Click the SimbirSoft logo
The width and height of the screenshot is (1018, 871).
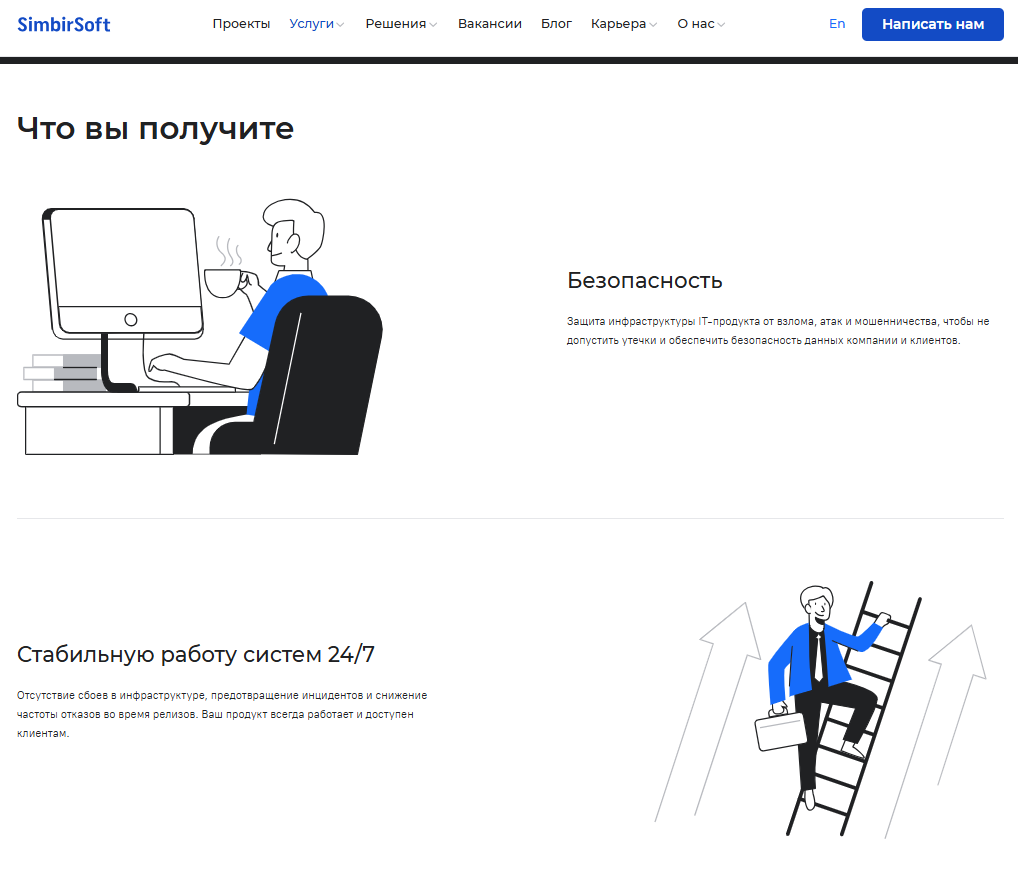tap(64, 23)
